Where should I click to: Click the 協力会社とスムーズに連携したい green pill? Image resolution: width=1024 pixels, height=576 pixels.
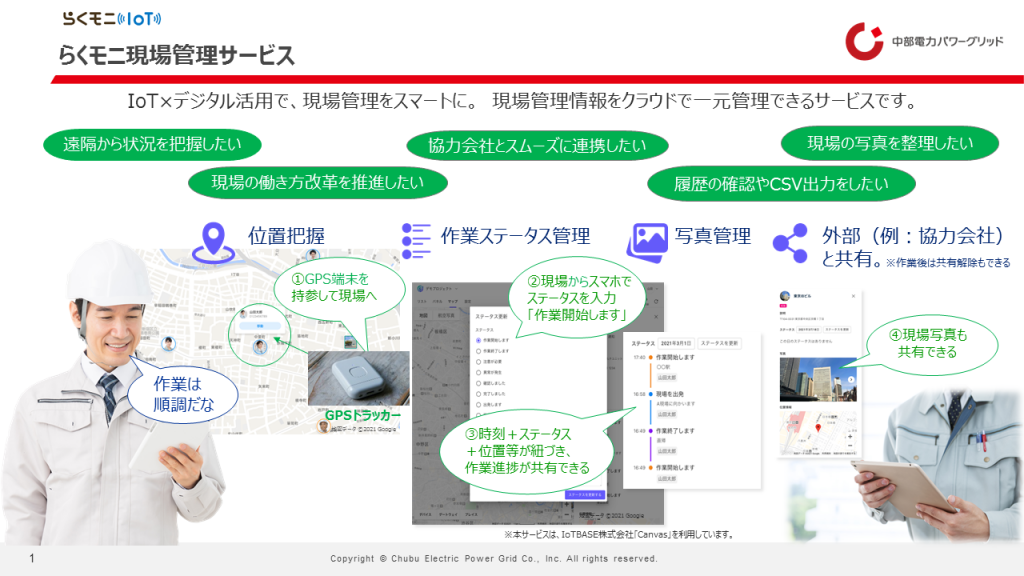click(x=537, y=145)
